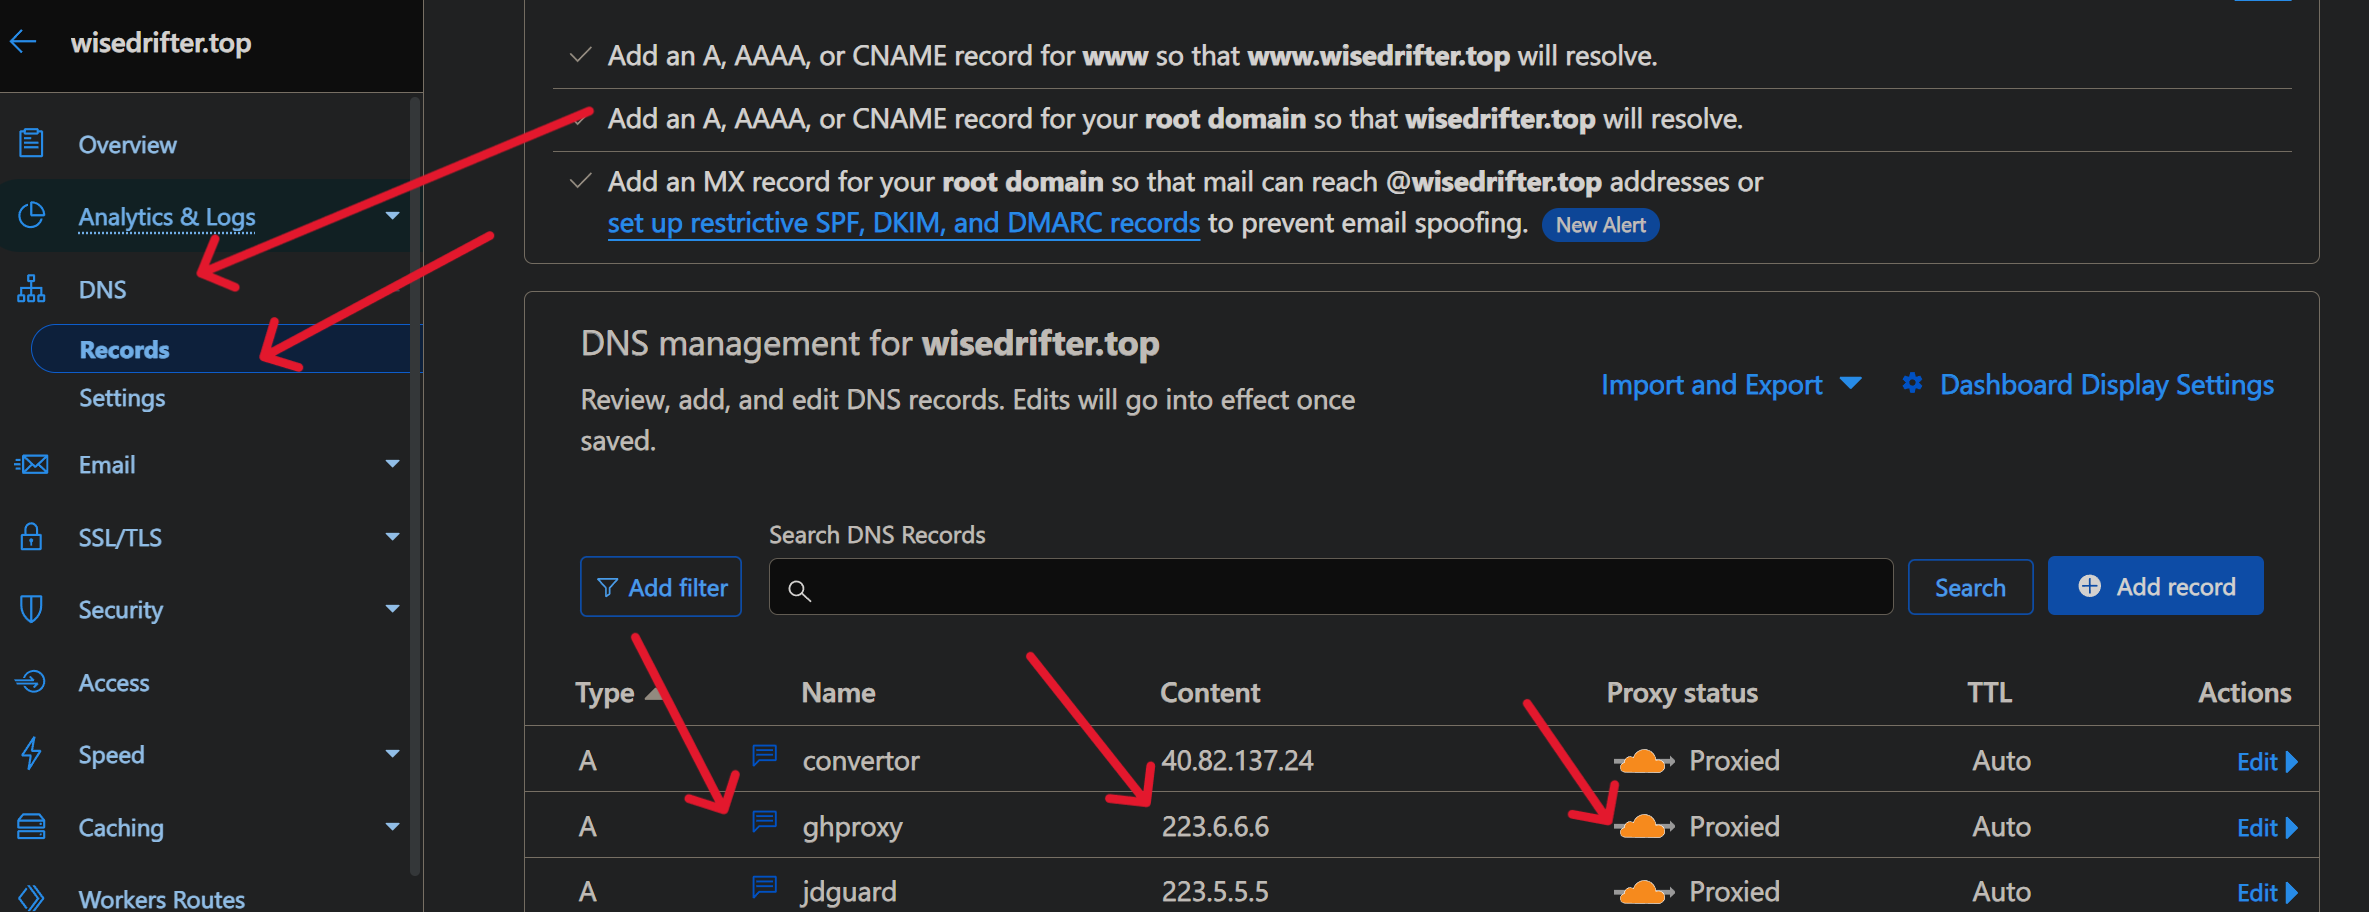Click the orange proxied cloud for jdguard
This screenshot has width=2369, height=912.
pyautogui.click(x=1643, y=892)
